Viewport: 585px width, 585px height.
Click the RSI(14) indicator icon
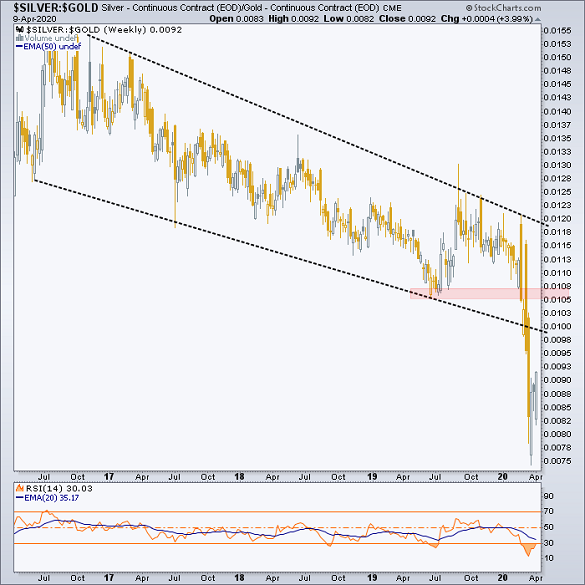[19, 488]
